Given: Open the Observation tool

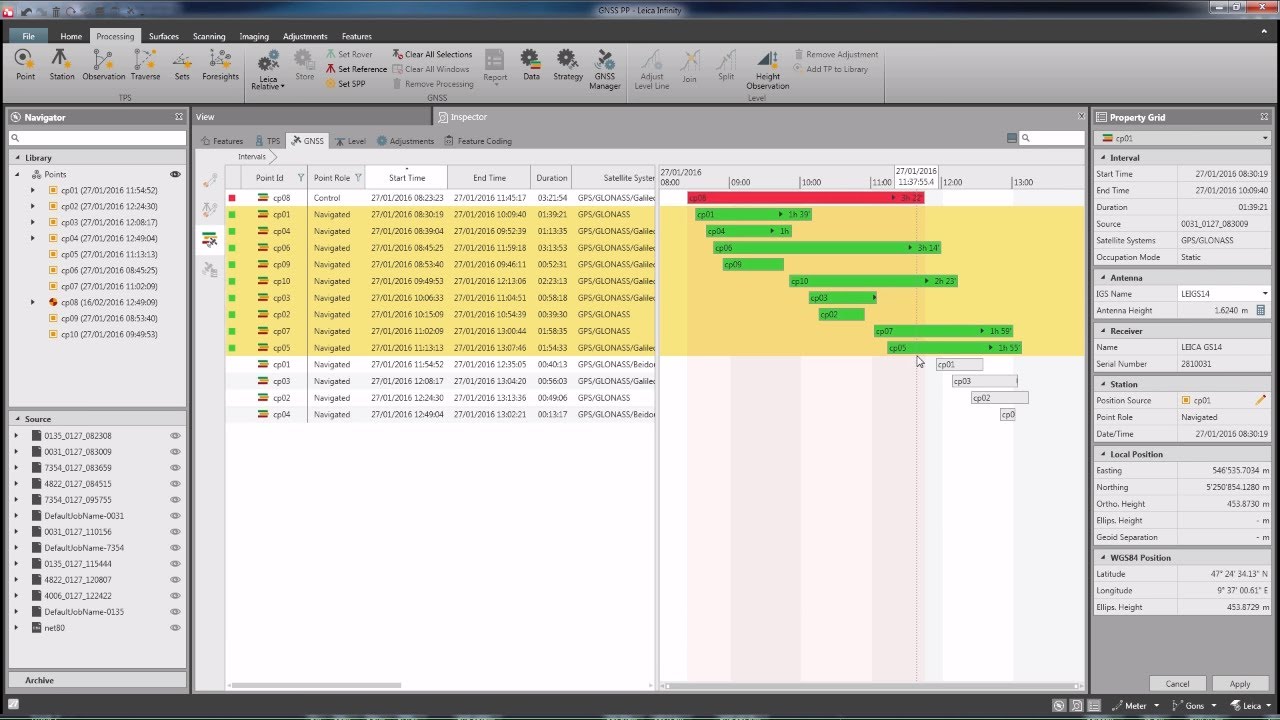Looking at the screenshot, I should (104, 65).
